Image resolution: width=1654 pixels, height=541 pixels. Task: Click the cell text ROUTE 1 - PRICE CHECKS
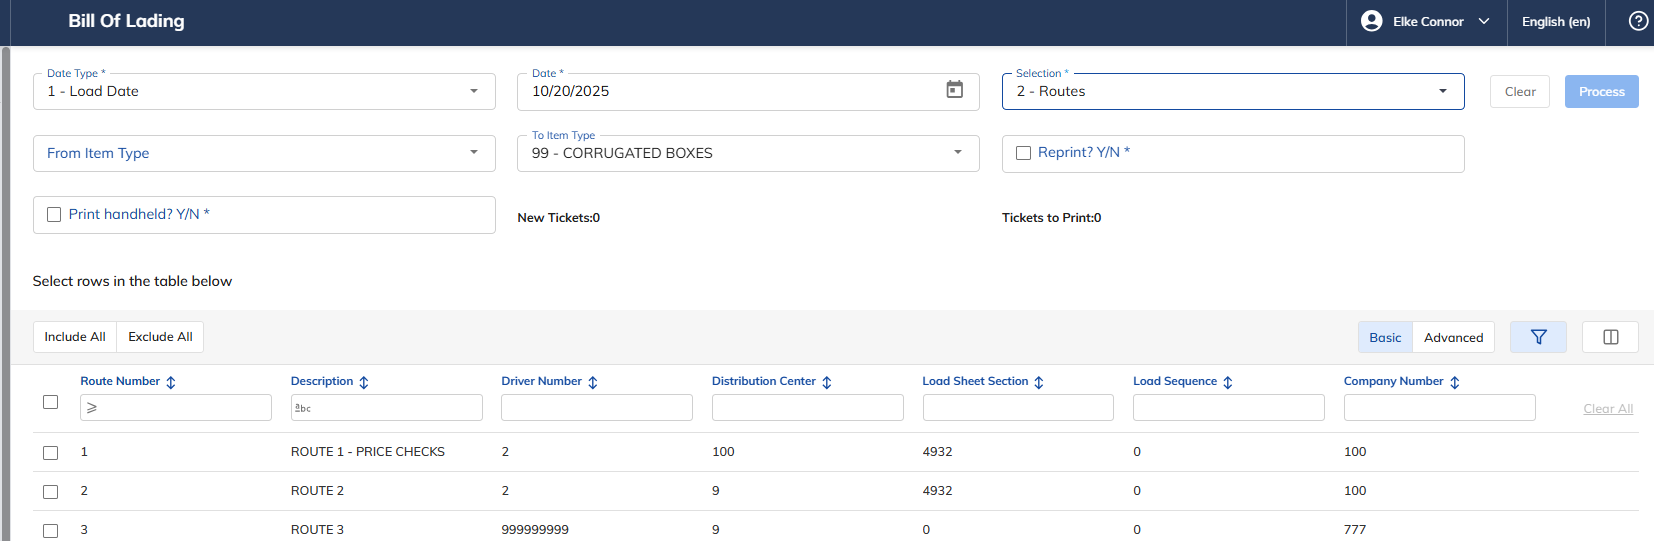pyautogui.click(x=368, y=452)
